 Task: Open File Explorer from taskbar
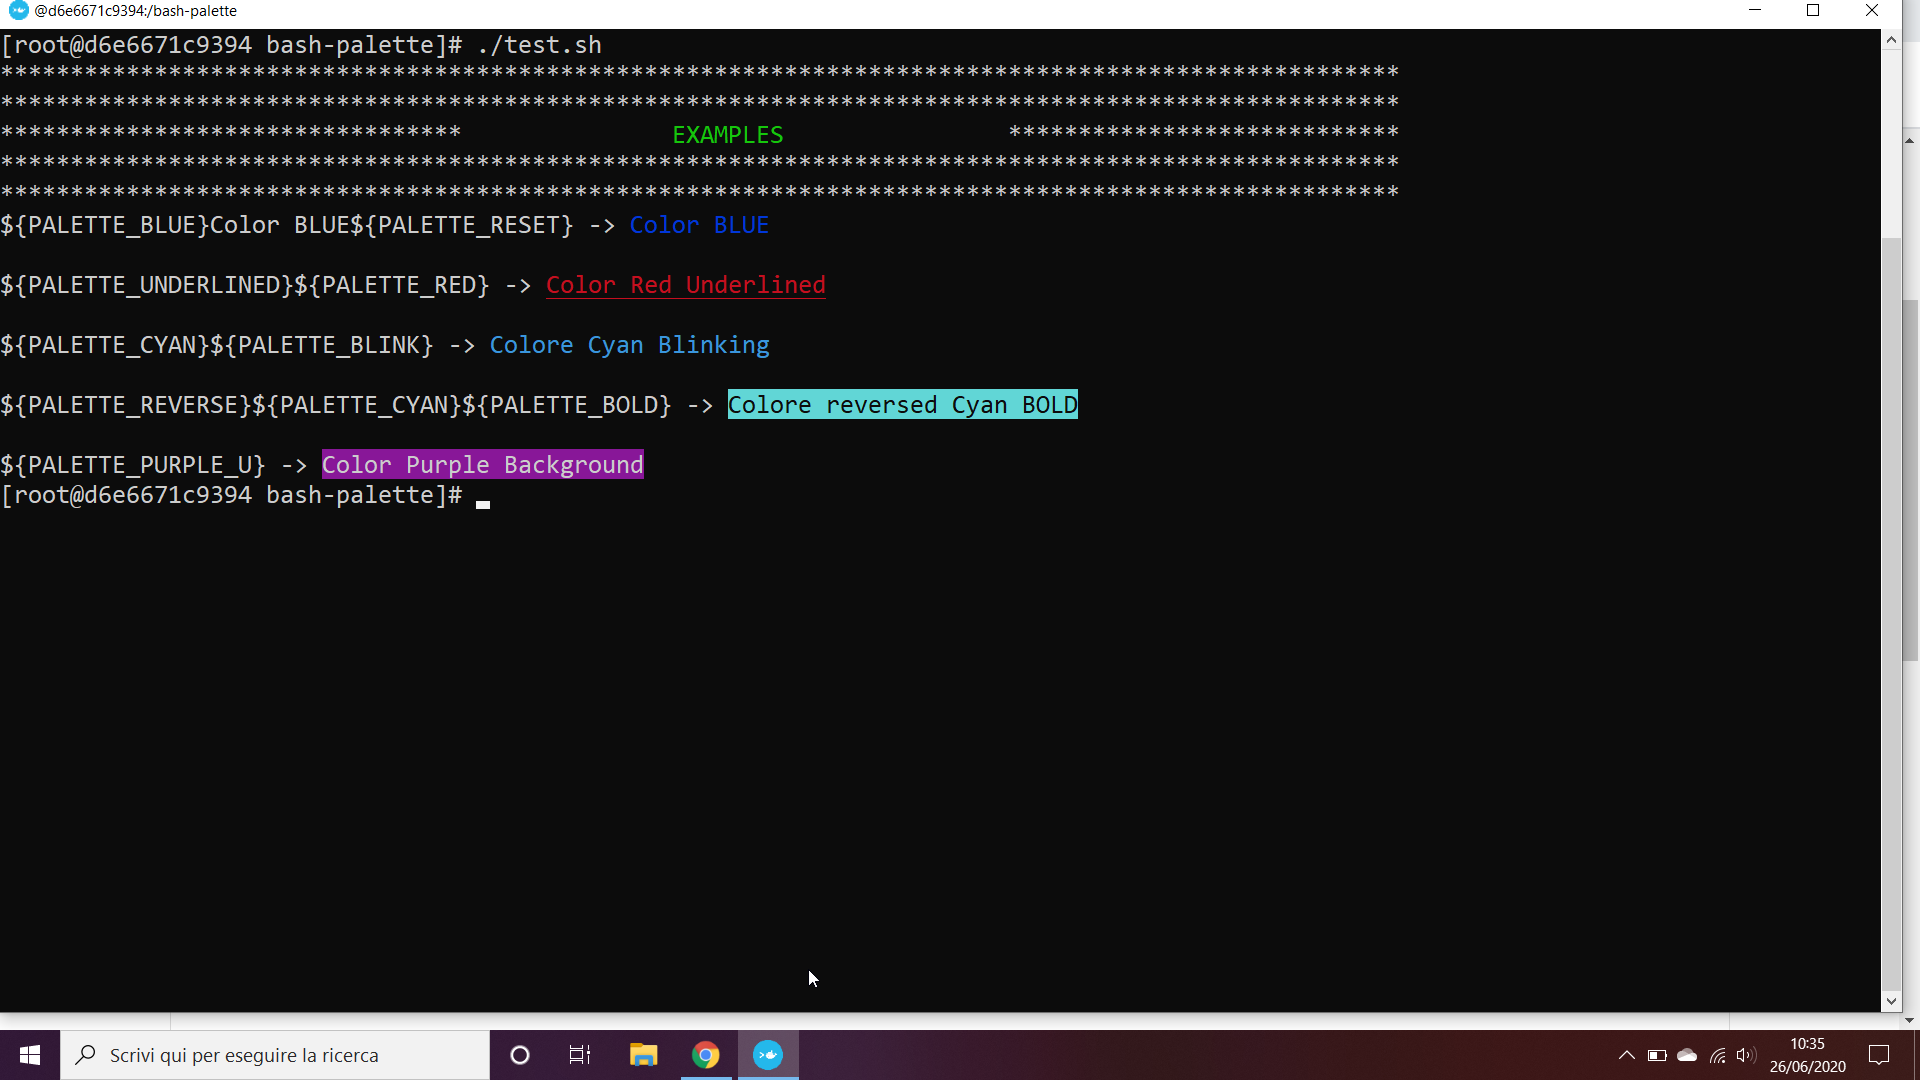pos(643,1055)
